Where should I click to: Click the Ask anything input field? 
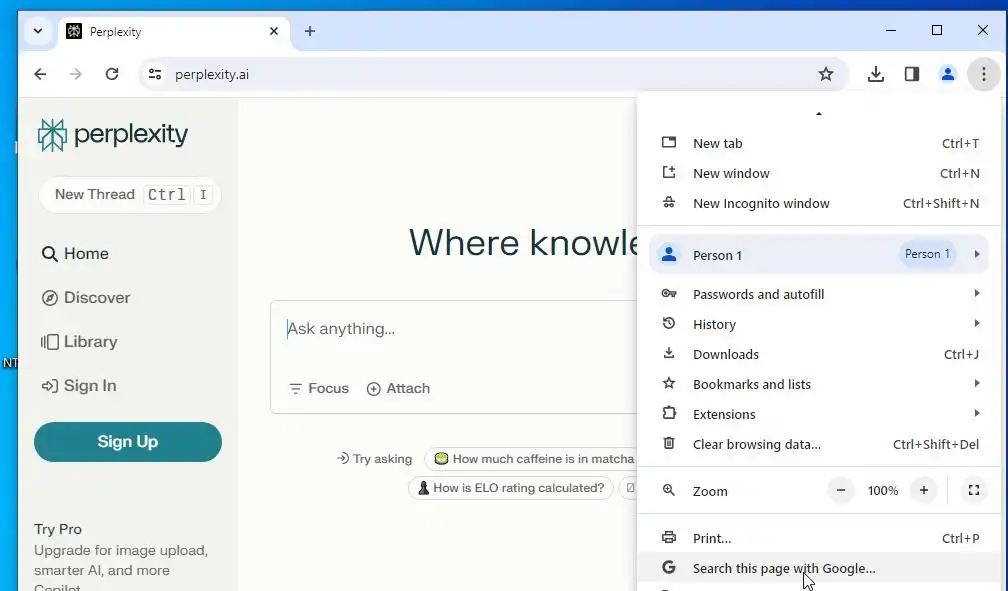point(453,329)
